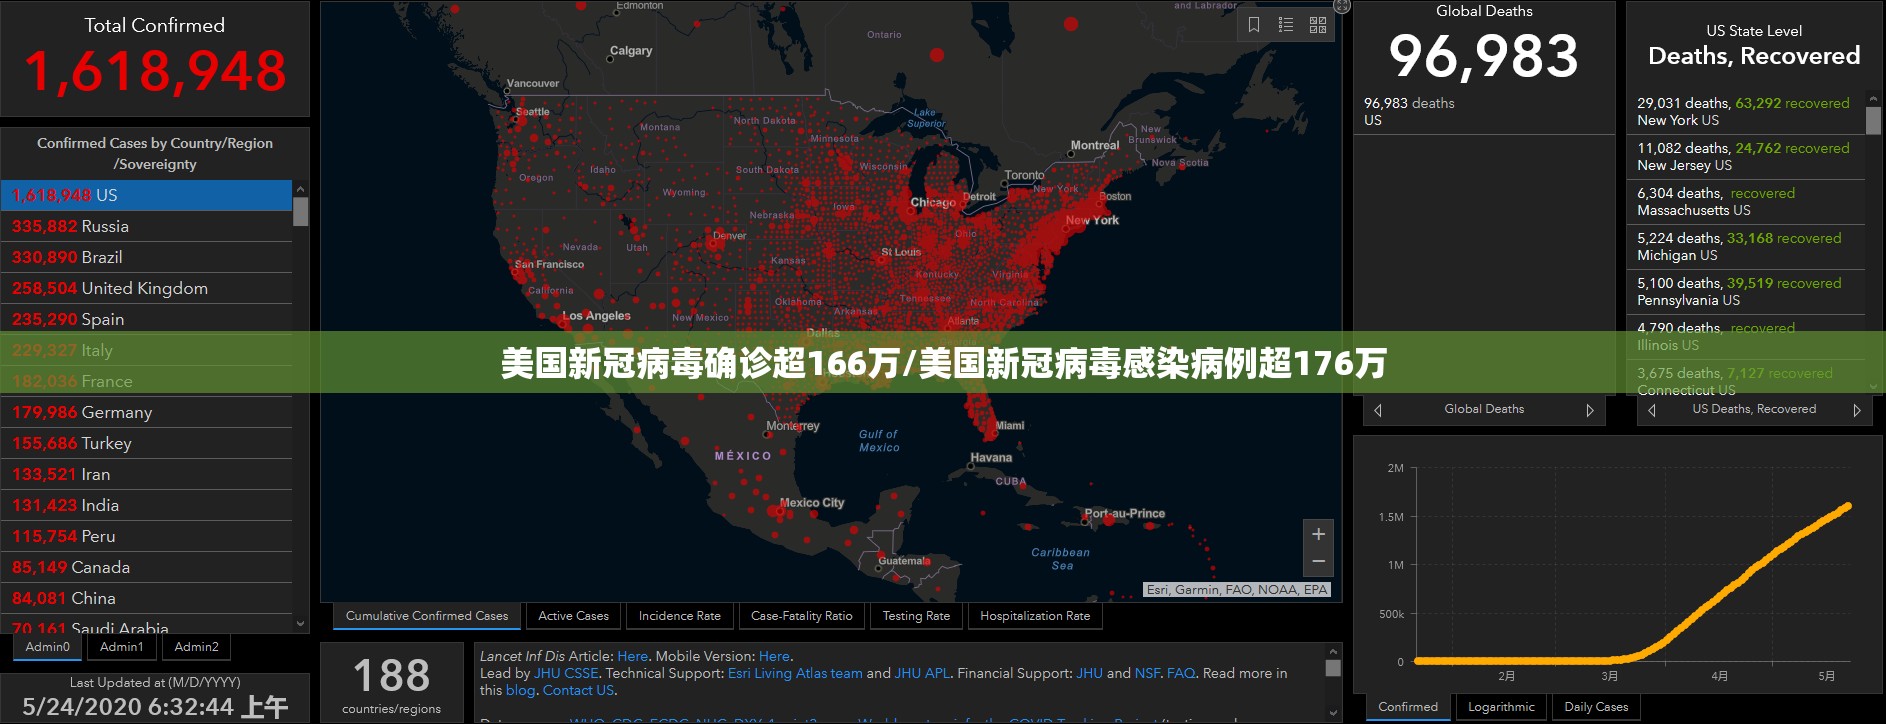Show the Confirmed chart tab

point(1408,707)
